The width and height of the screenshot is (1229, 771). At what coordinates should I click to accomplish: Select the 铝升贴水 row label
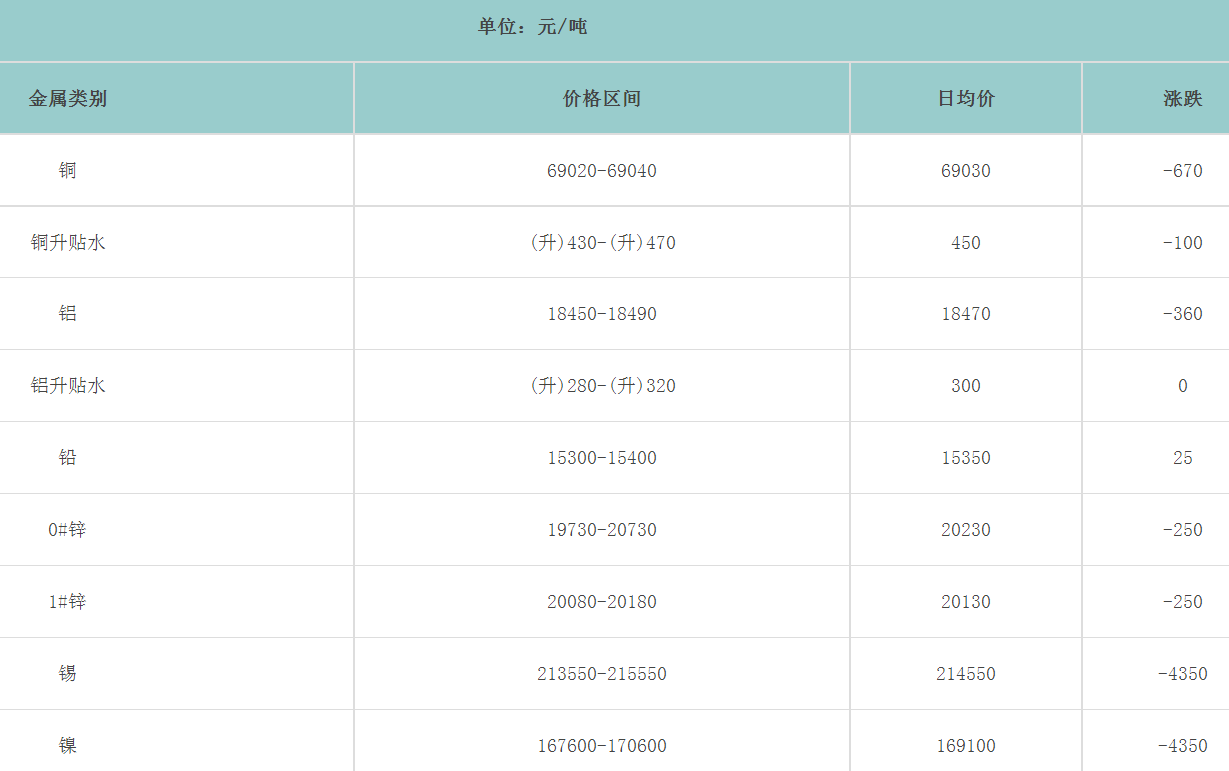tap(67, 386)
